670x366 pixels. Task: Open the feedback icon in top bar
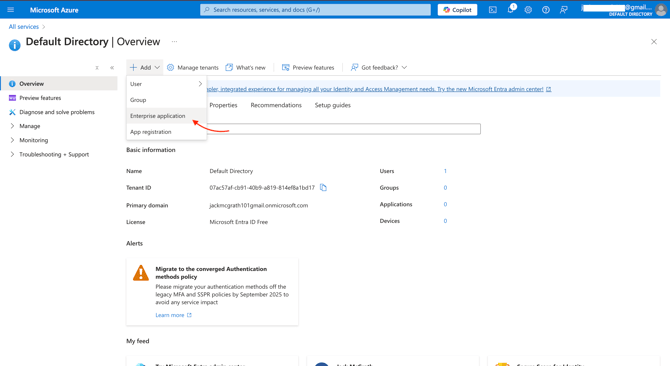coord(564,10)
